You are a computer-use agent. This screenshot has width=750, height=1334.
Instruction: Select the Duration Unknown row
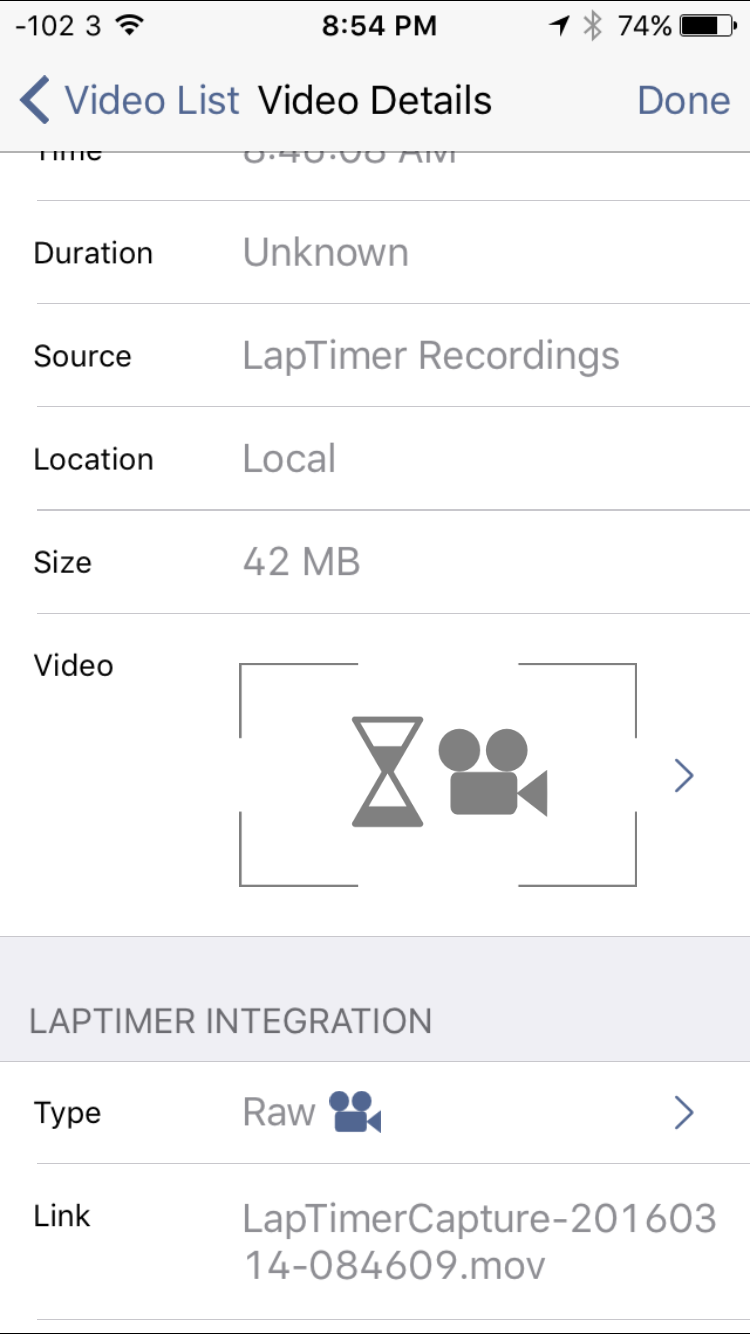pyautogui.click(x=375, y=252)
